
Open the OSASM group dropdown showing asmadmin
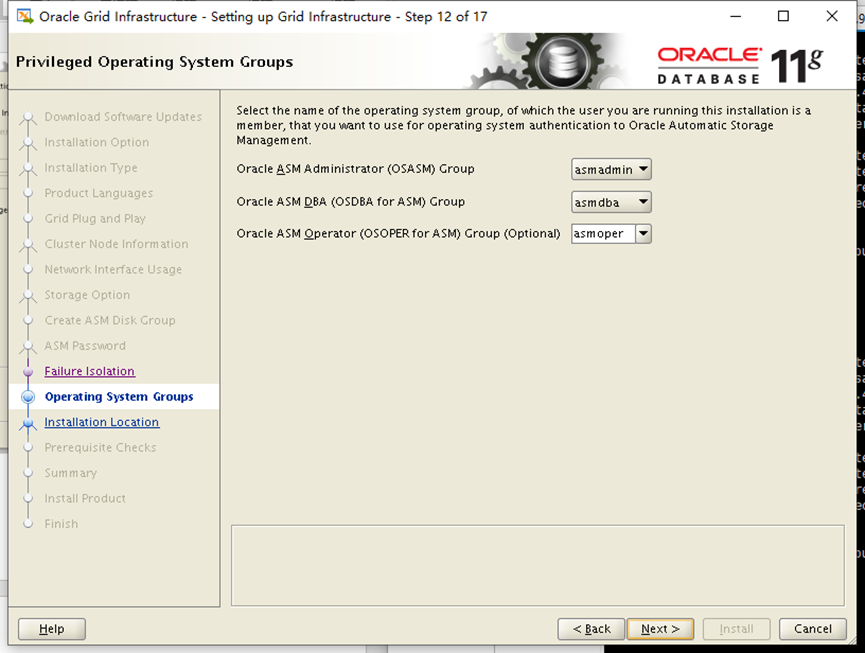click(611, 170)
